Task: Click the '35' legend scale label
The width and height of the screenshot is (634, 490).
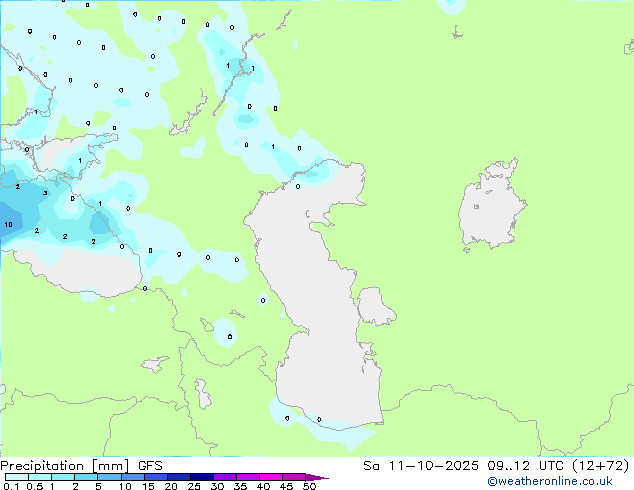Action: click(240, 486)
